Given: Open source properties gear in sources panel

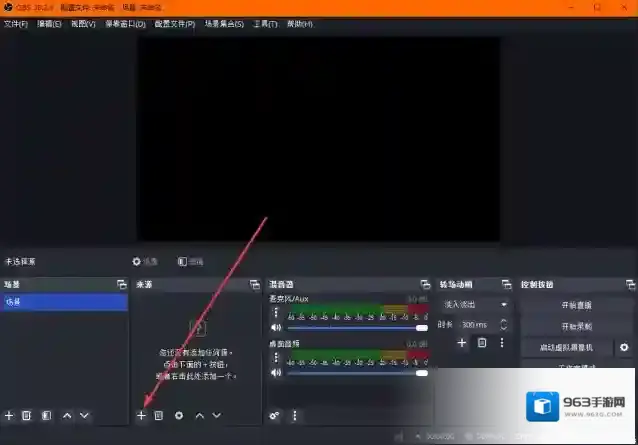Looking at the screenshot, I should coord(179,415).
